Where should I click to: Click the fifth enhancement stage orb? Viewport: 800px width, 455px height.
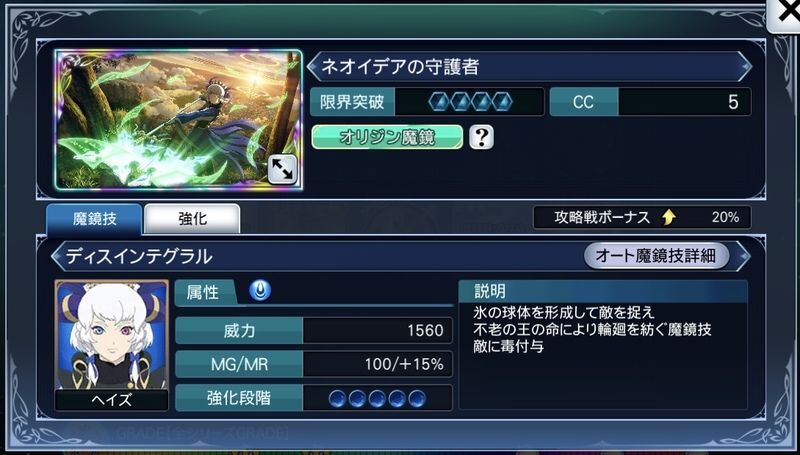click(x=417, y=398)
